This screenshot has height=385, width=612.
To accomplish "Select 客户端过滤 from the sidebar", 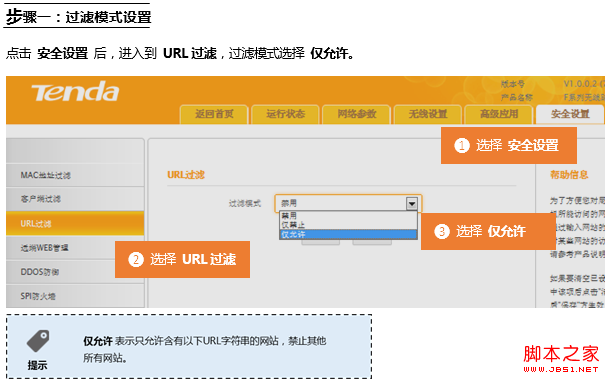I will tap(75, 199).
